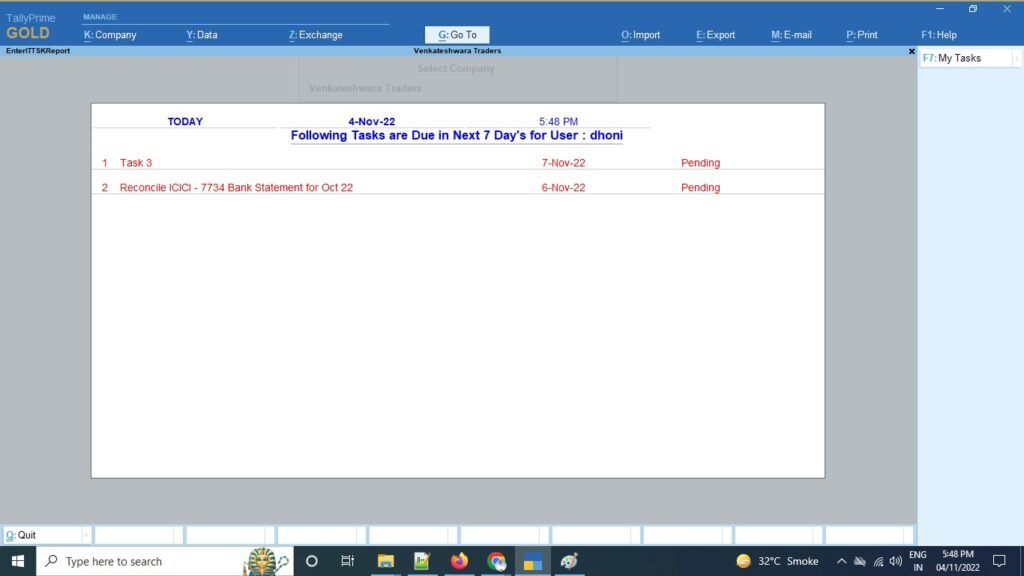Select the Export option

coord(715,35)
